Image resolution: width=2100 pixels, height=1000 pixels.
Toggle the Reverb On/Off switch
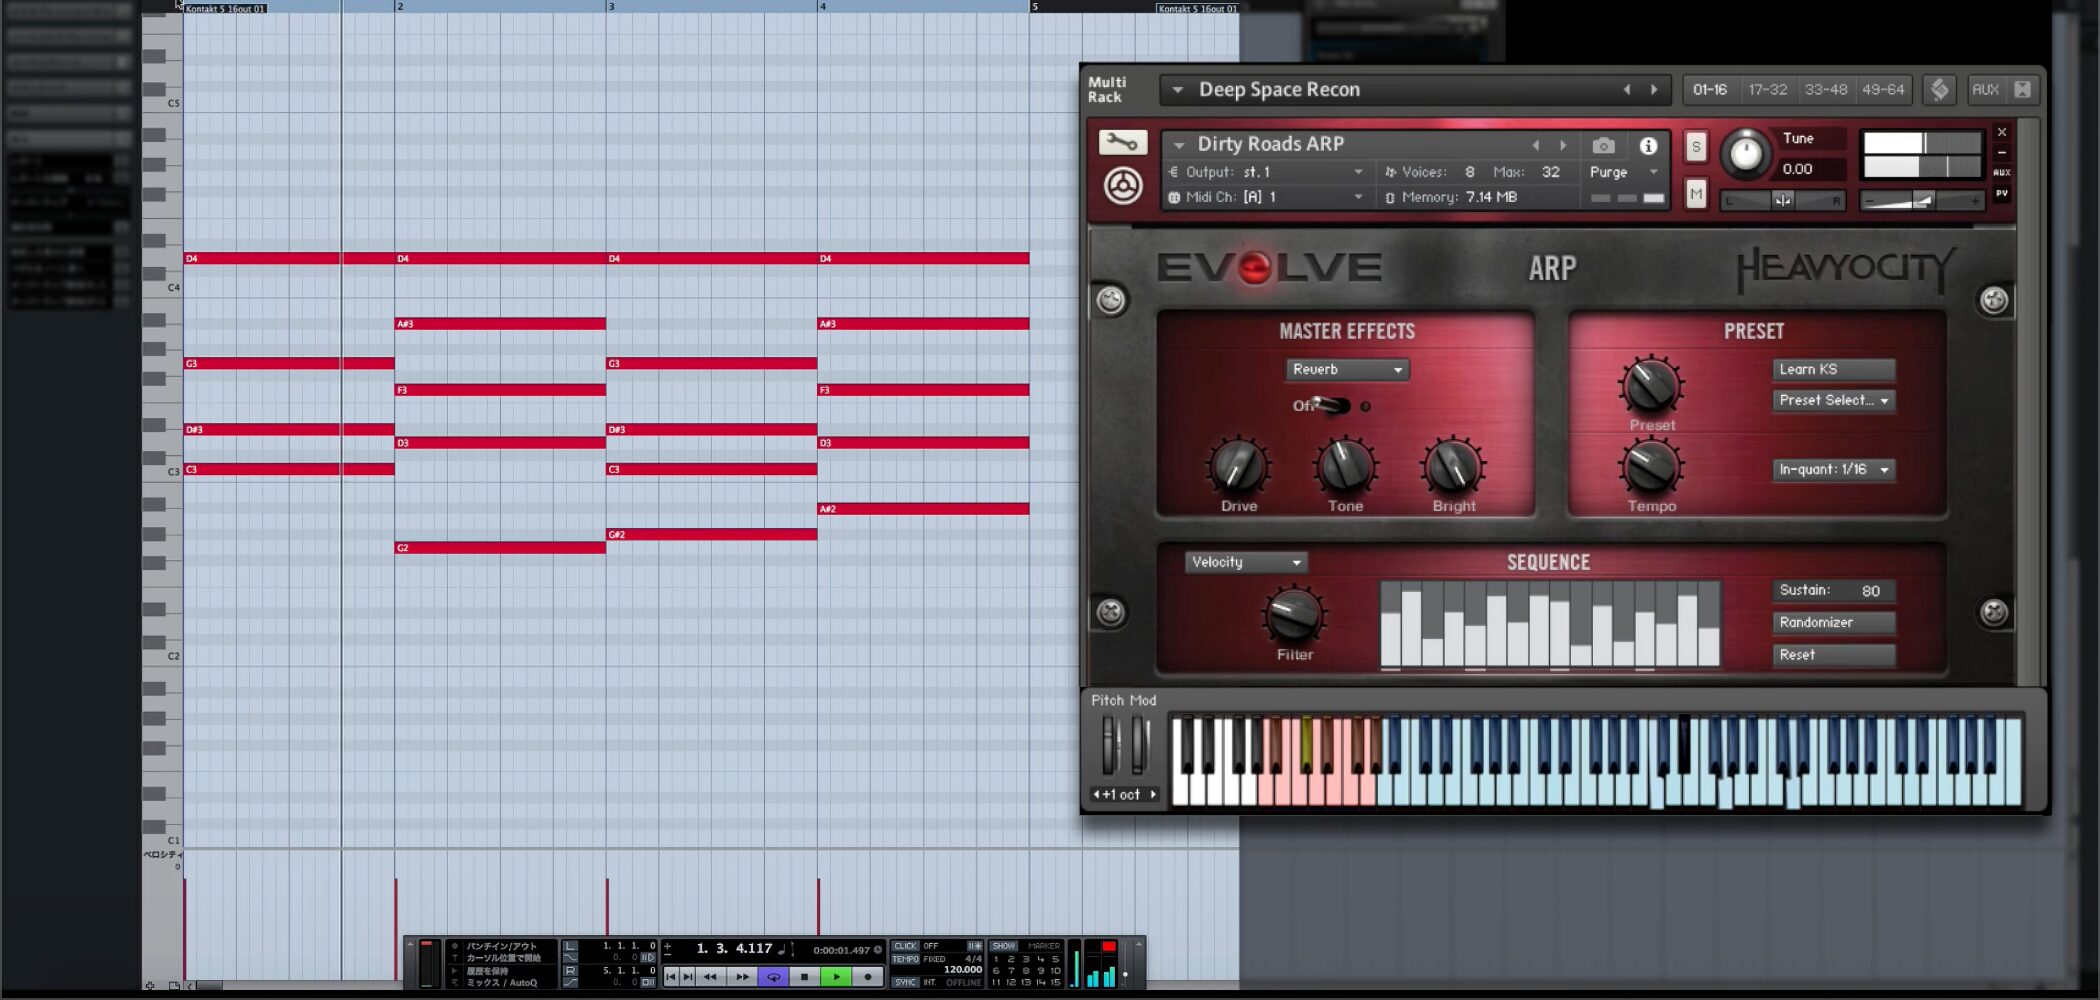pyautogui.click(x=1331, y=405)
